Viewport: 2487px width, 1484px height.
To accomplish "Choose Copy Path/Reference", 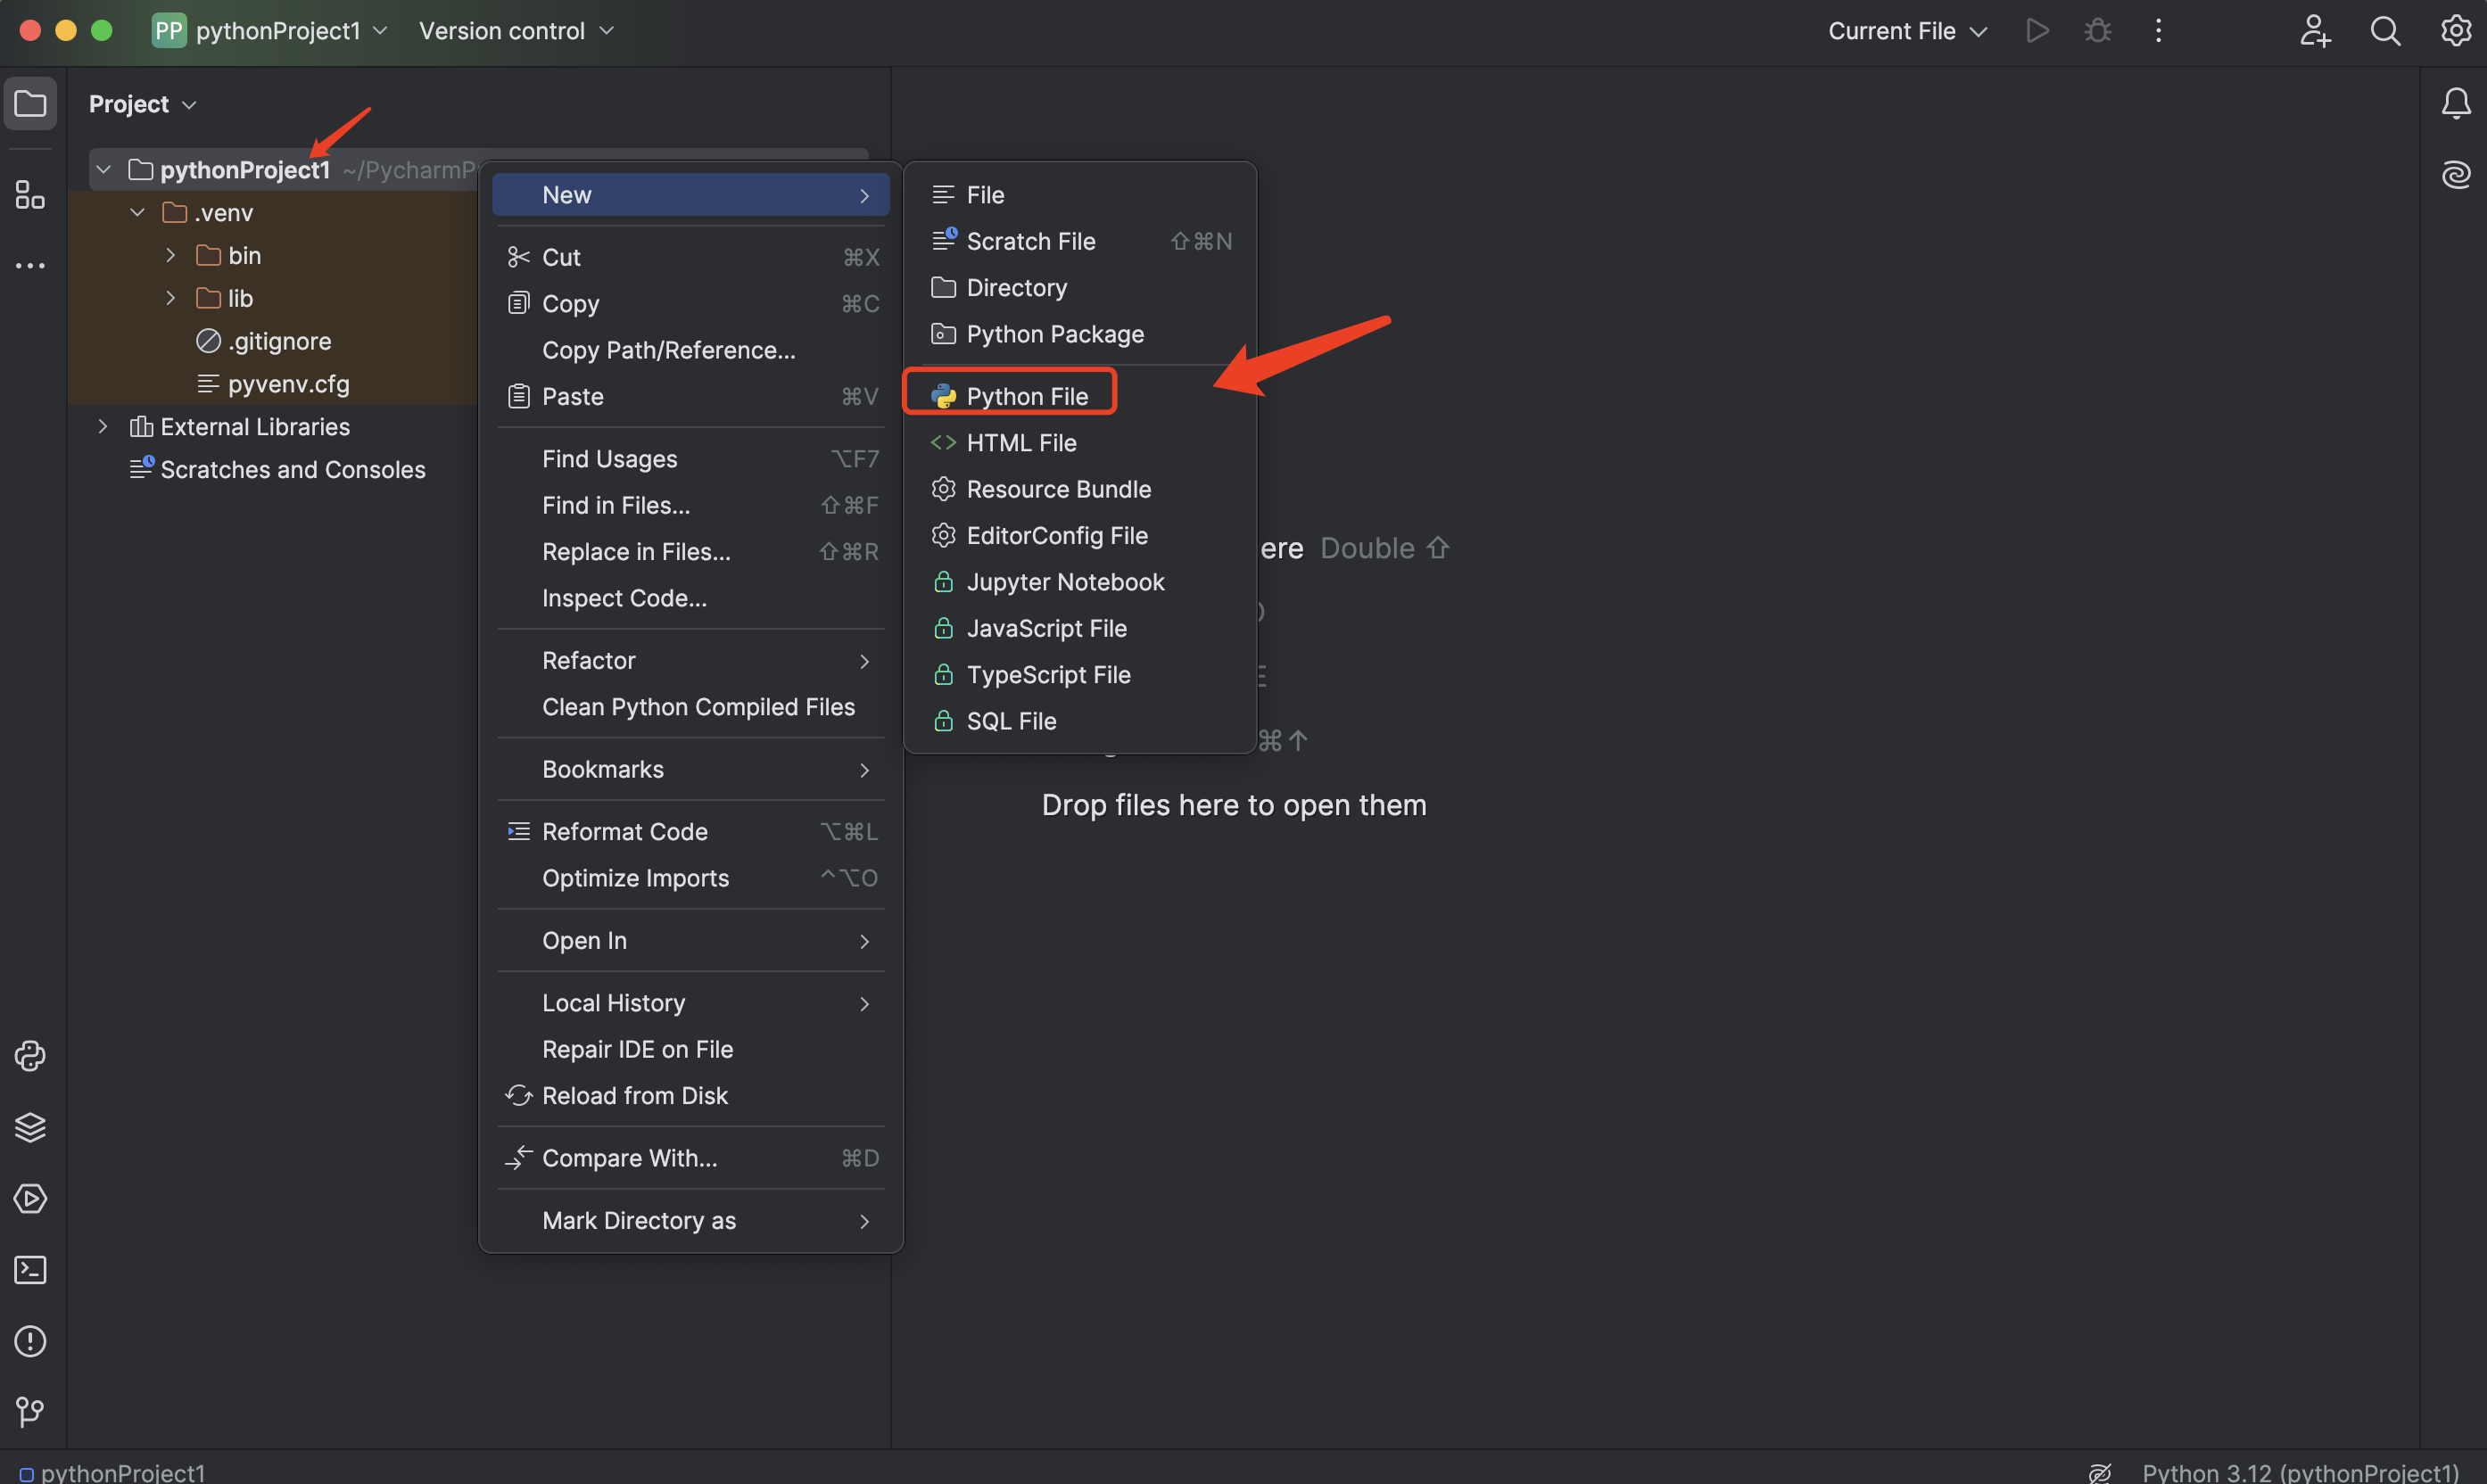I will click(x=691, y=350).
